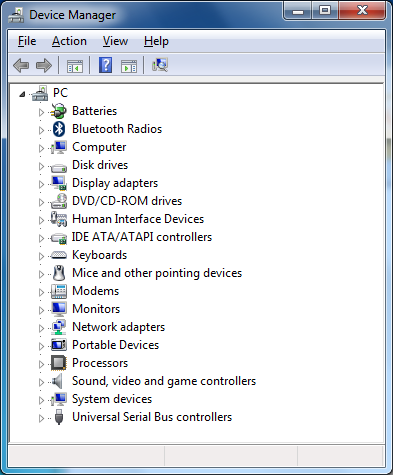Click the USB controllers plug icon
The width and height of the screenshot is (393, 475).
pos(59,417)
